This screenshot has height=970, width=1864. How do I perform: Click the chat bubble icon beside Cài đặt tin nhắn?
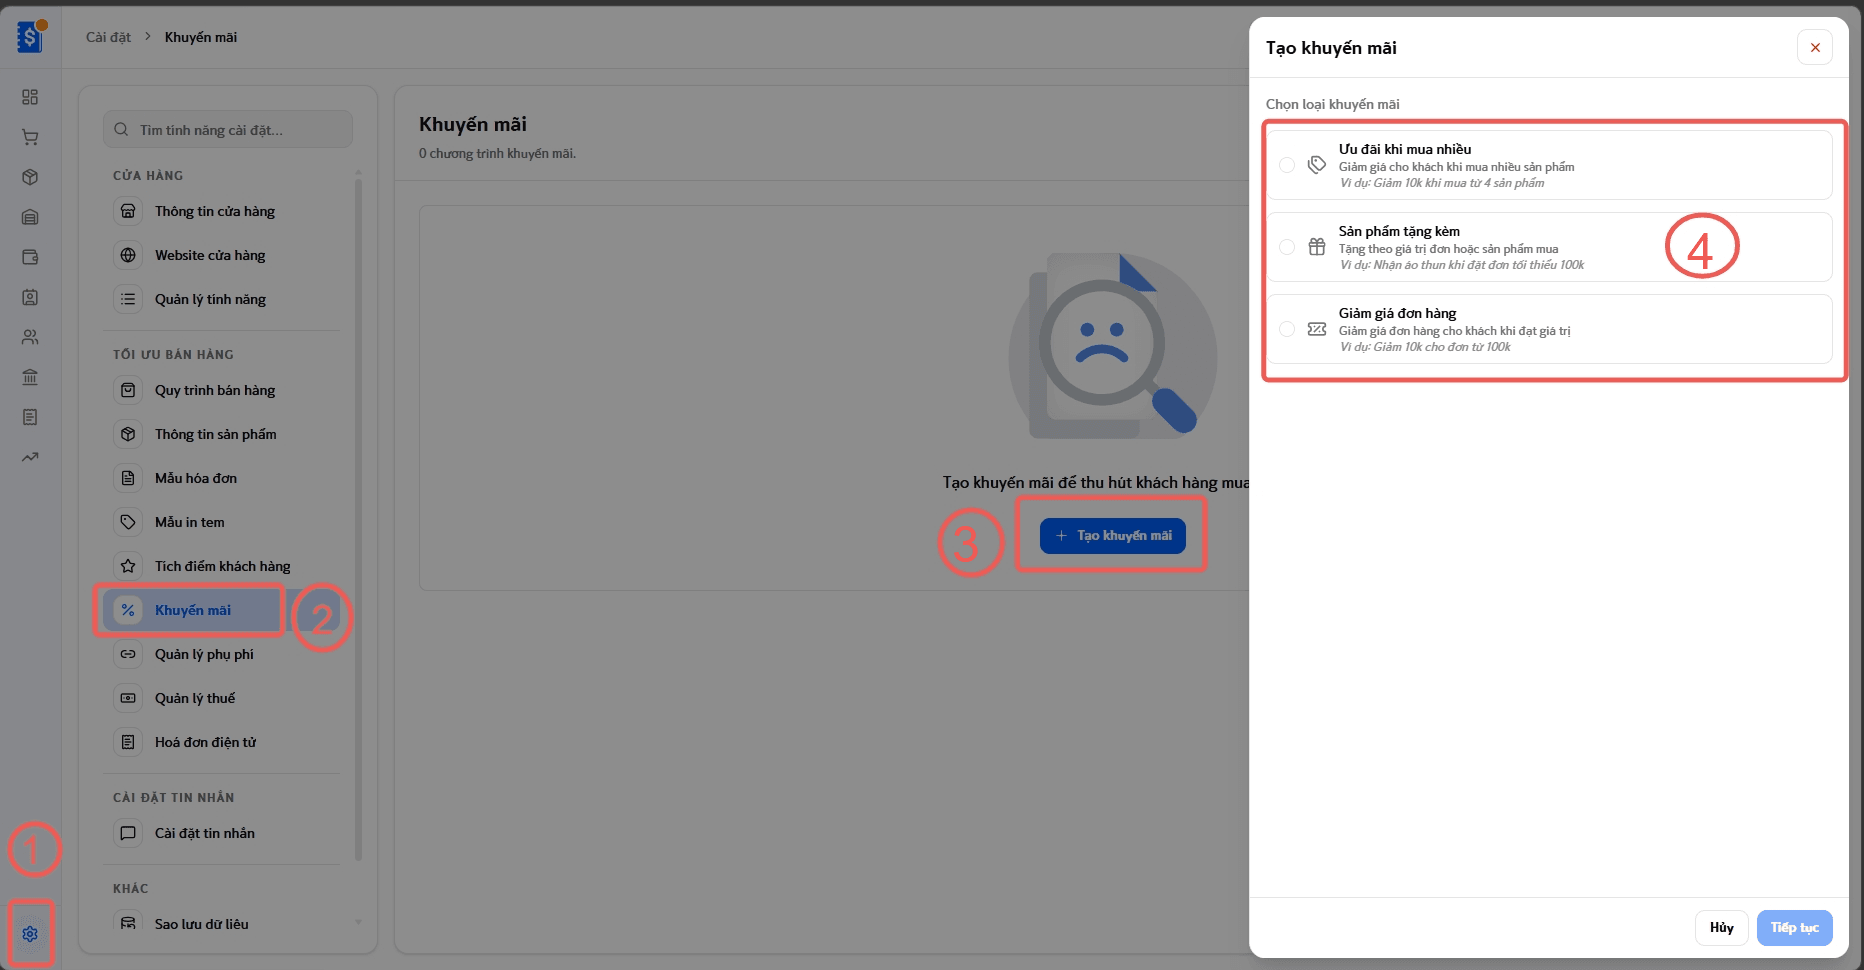coord(128,833)
